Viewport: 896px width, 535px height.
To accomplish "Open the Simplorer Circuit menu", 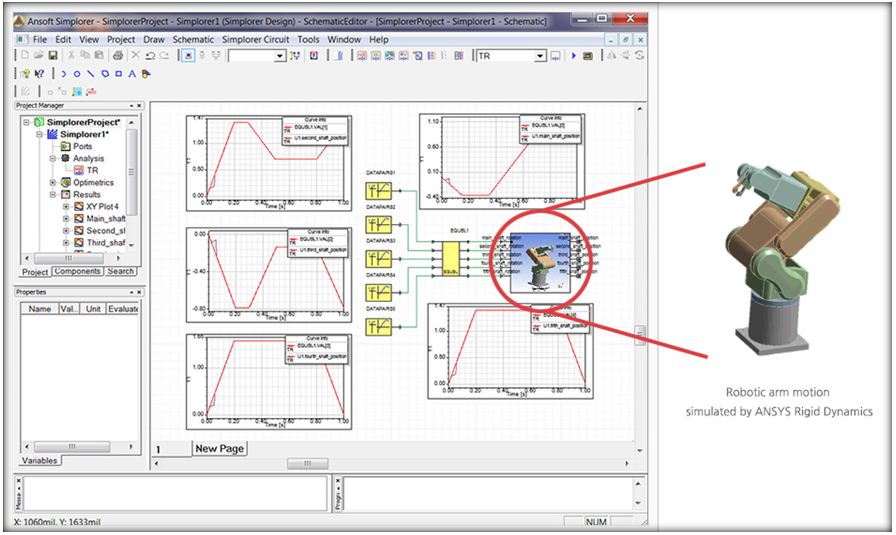I will pos(255,39).
